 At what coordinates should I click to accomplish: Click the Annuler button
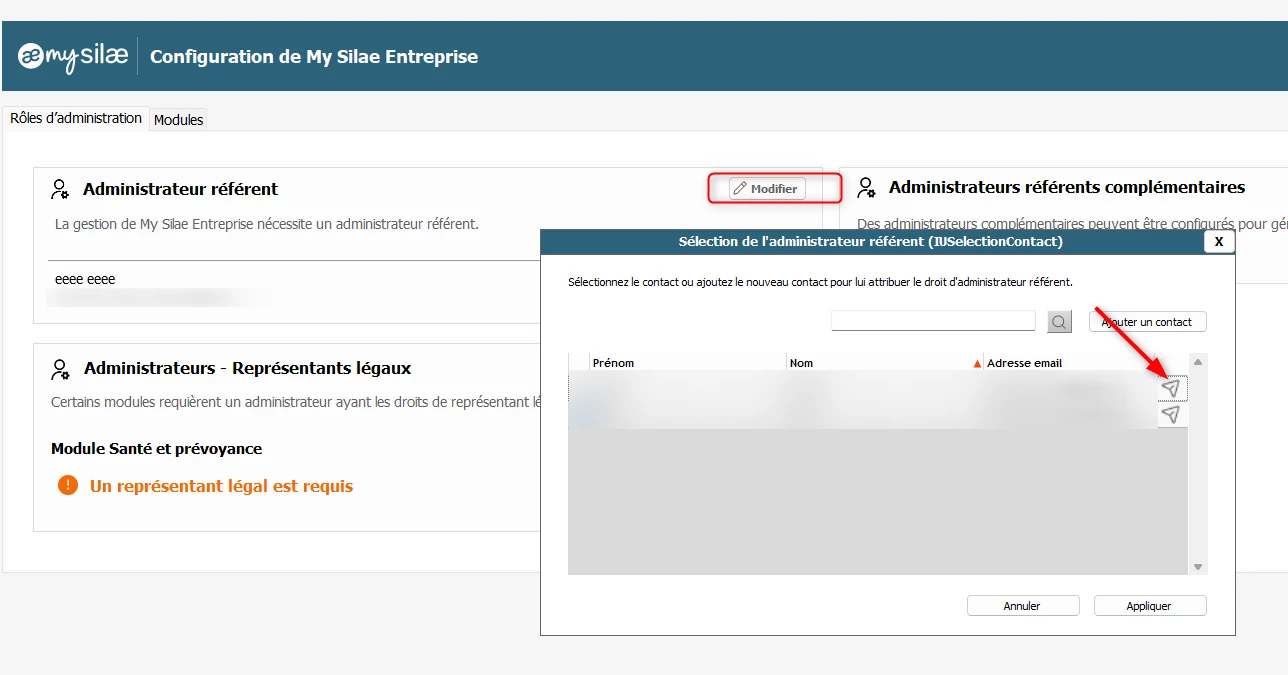coord(1023,606)
